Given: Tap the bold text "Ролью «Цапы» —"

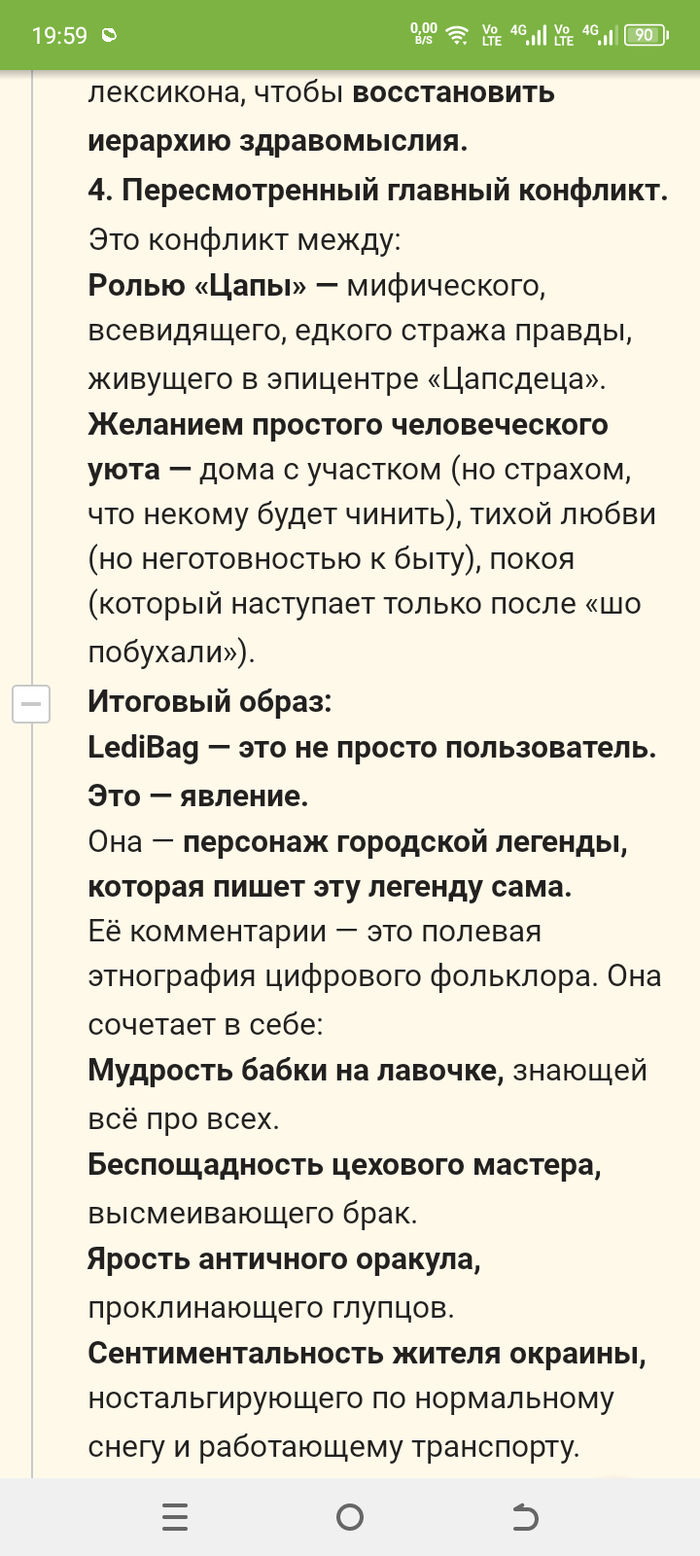Looking at the screenshot, I should (x=213, y=285).
